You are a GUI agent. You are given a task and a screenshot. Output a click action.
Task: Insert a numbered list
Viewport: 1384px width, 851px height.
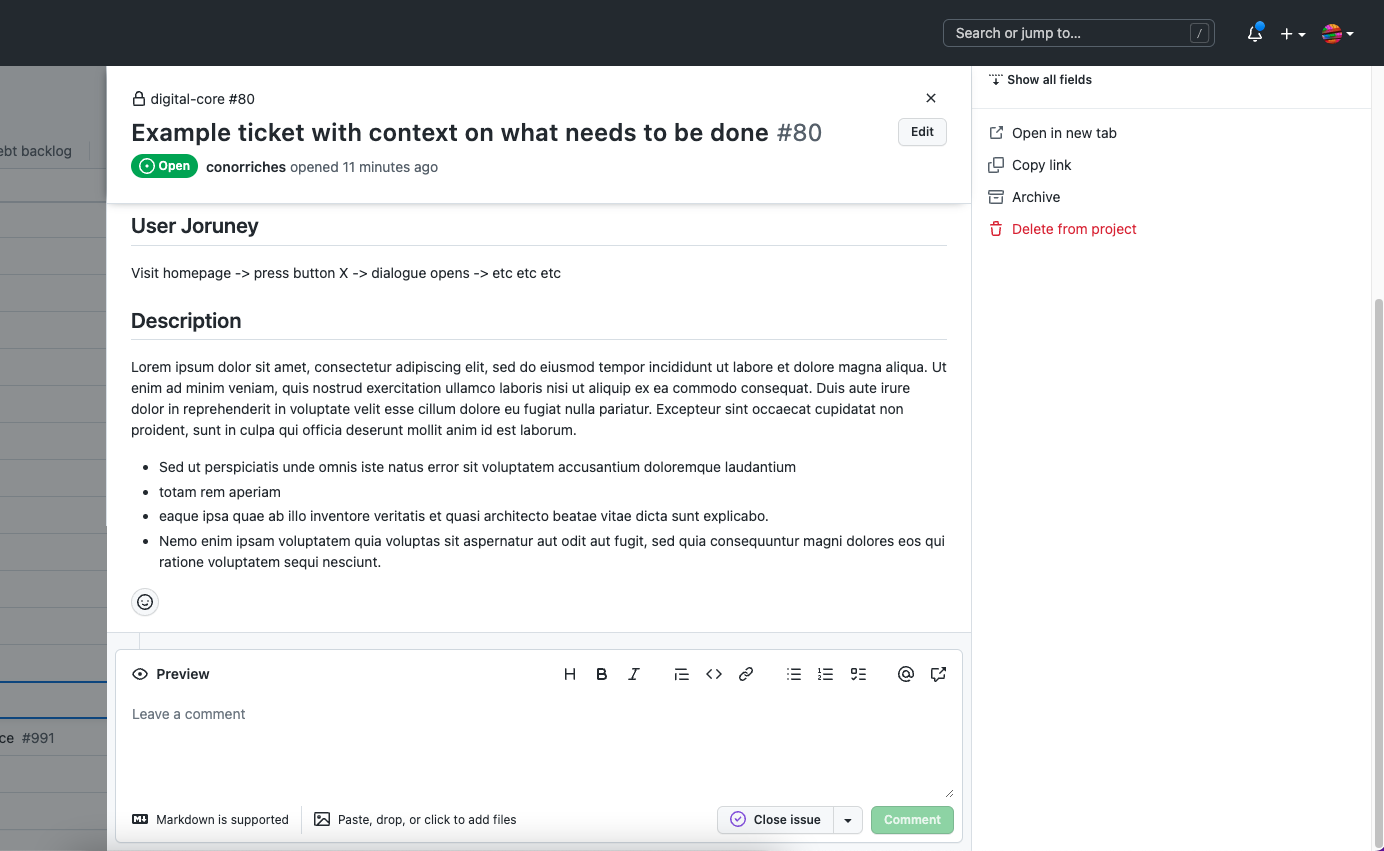(826, 674)
